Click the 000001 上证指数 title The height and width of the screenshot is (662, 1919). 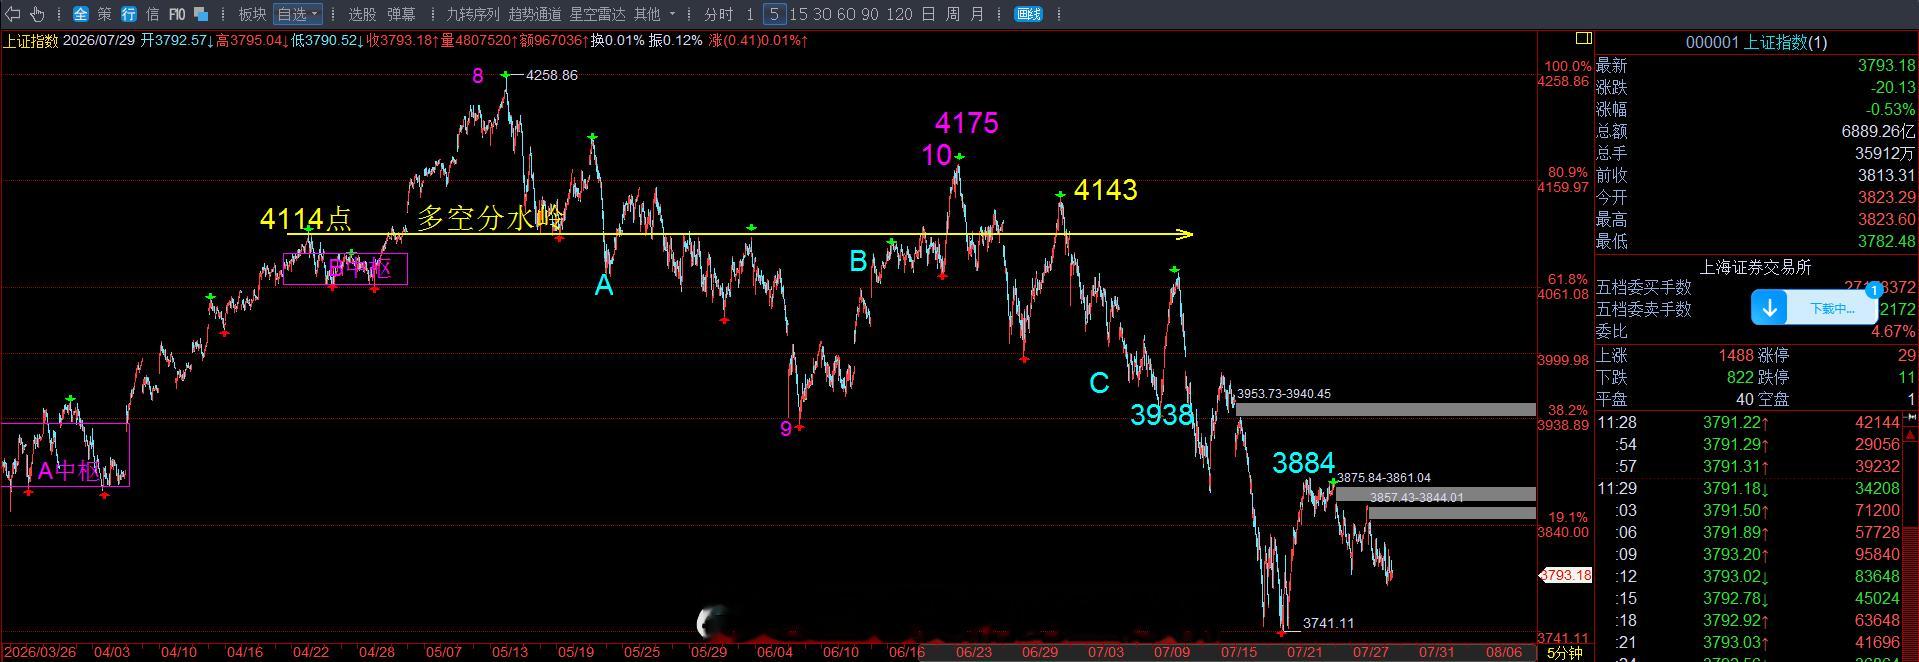1756,42
